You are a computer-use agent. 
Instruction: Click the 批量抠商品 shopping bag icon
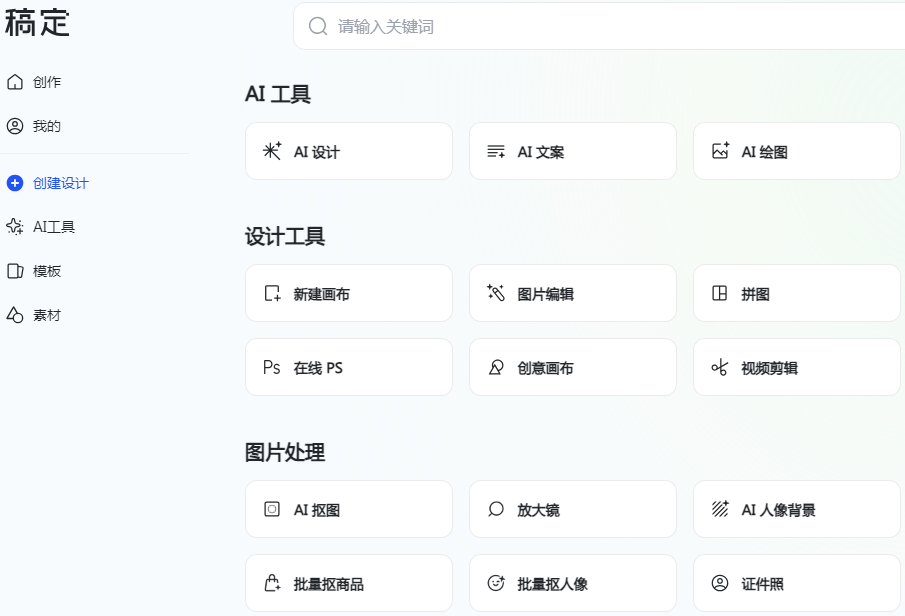(x=272, y=584)
